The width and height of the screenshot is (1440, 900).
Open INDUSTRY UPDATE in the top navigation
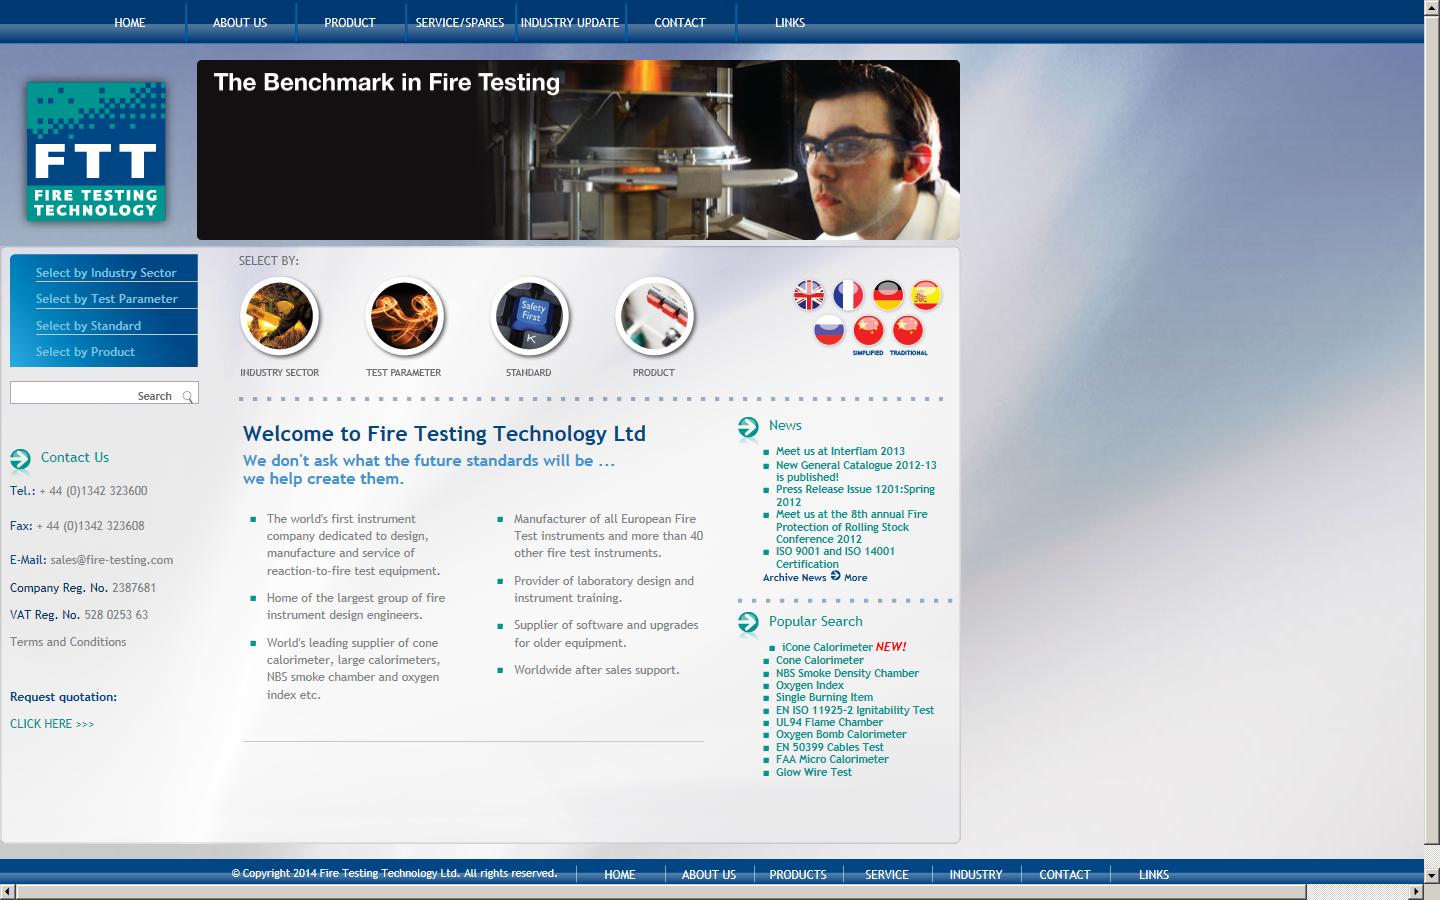click(570, 22)
